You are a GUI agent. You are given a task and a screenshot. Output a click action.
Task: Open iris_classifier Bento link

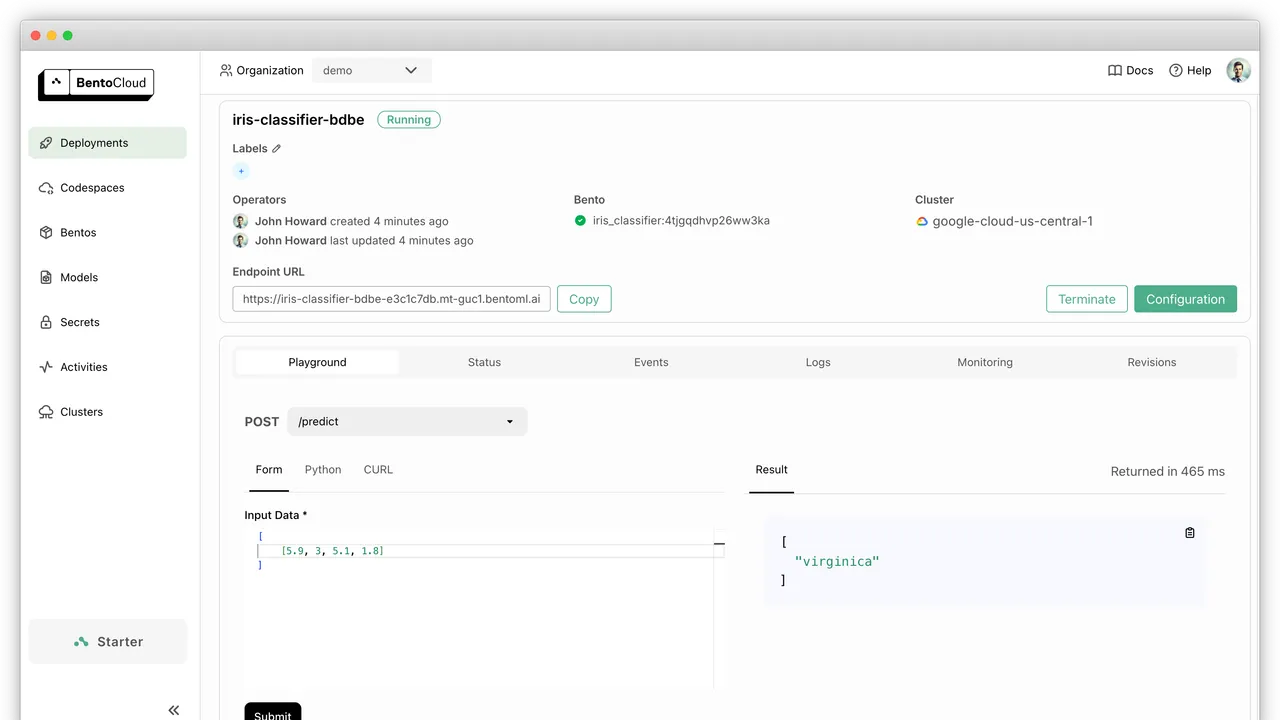coord(681,221)
